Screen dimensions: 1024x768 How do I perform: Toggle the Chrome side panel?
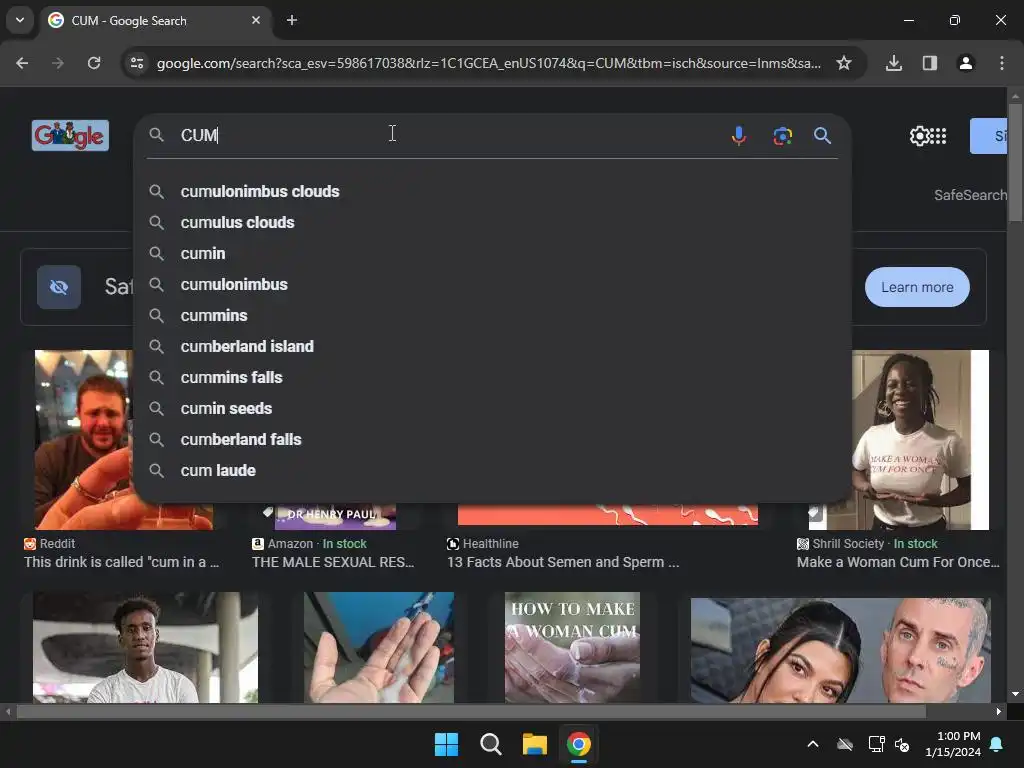930,63
